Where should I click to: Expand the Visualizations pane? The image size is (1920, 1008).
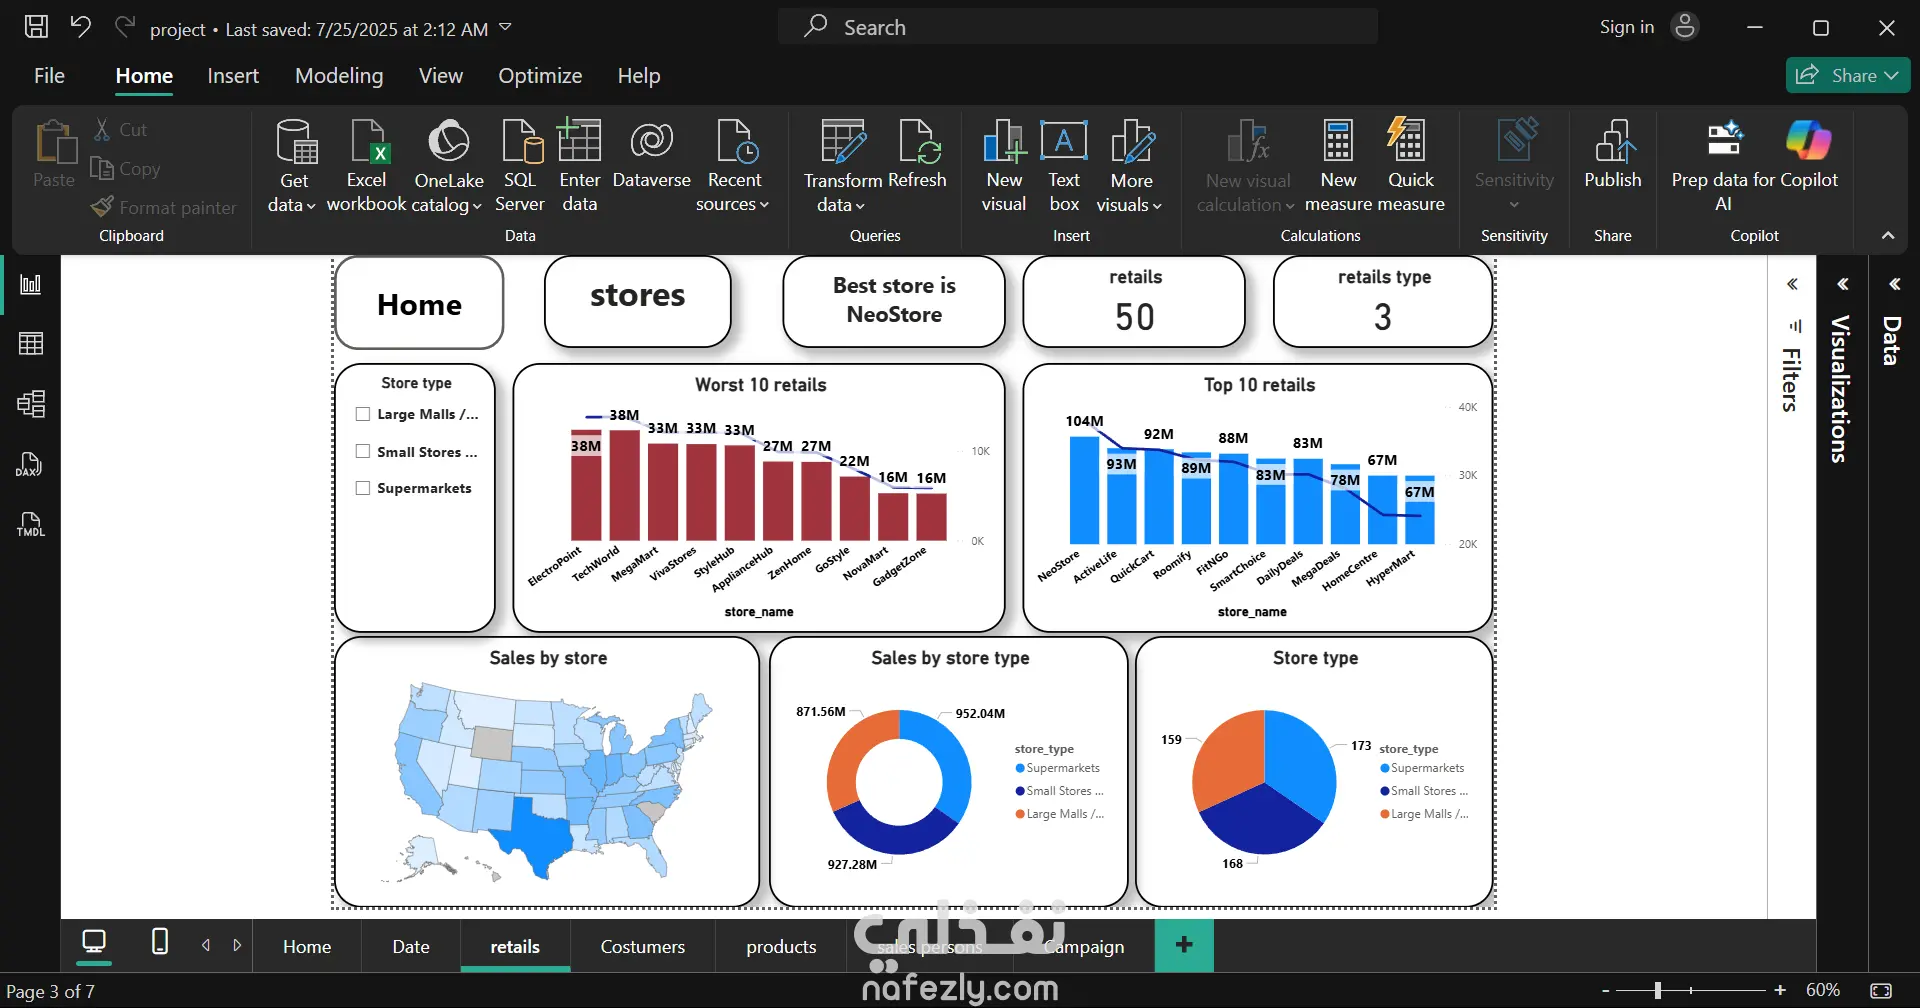[x=1842, y=284]
